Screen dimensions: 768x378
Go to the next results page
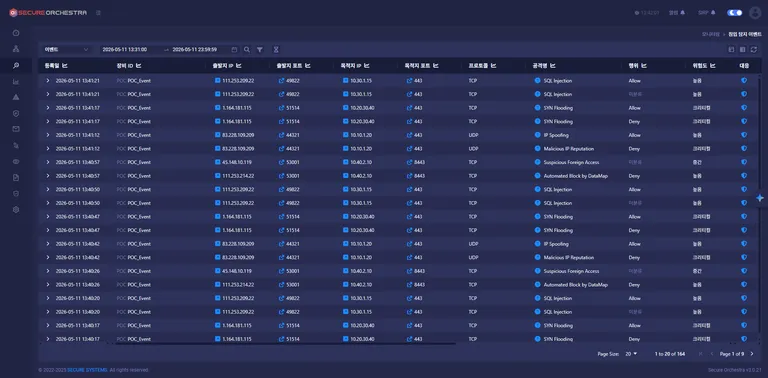coord(752,354)
